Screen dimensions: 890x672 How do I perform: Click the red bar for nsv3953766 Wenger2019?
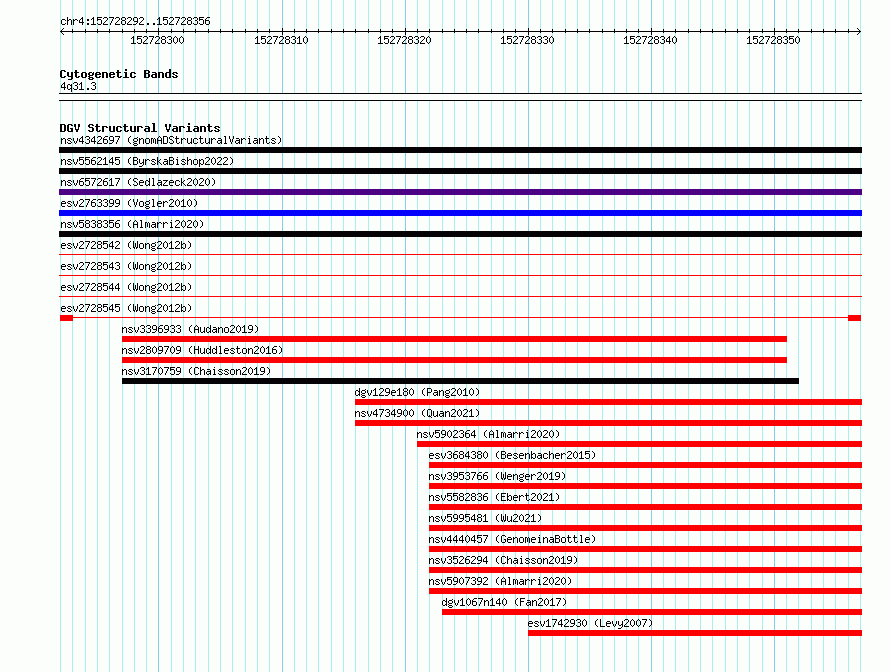[x=645, y=486]
